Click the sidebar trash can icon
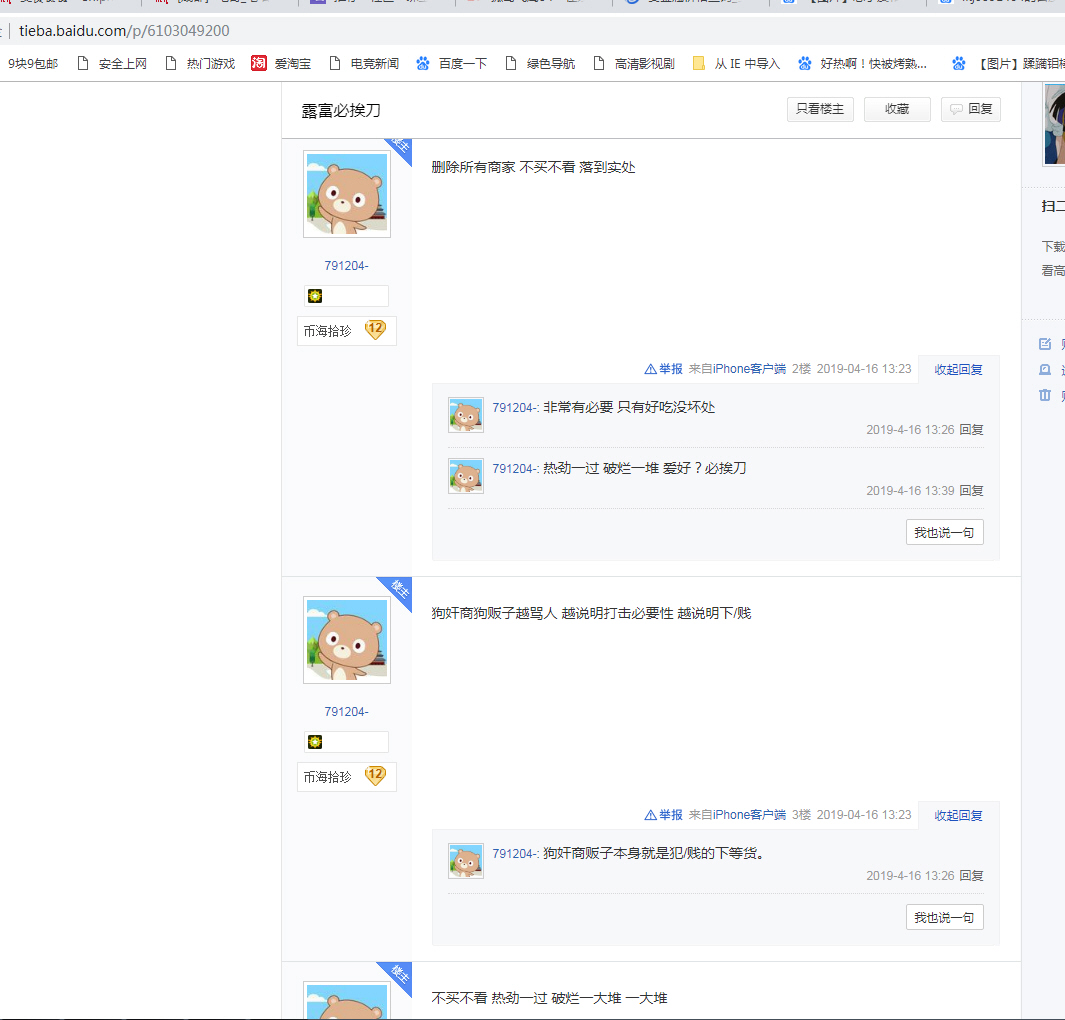 click(x=1045, y=395)
